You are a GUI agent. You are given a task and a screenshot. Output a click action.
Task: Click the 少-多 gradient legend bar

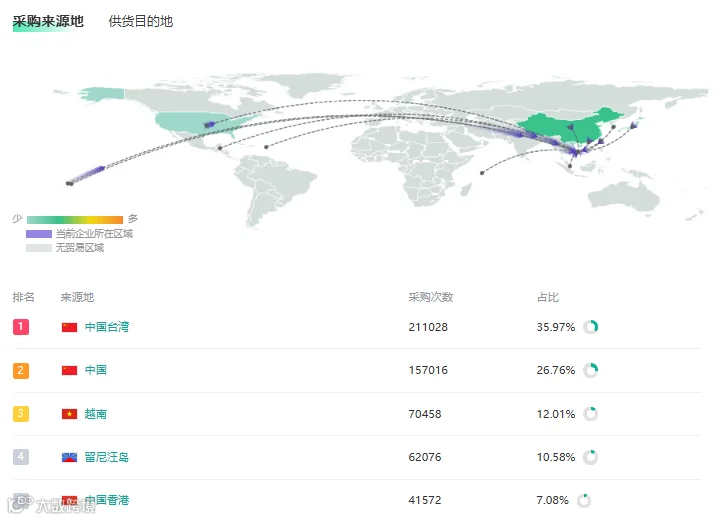click(x=75, y=220)
